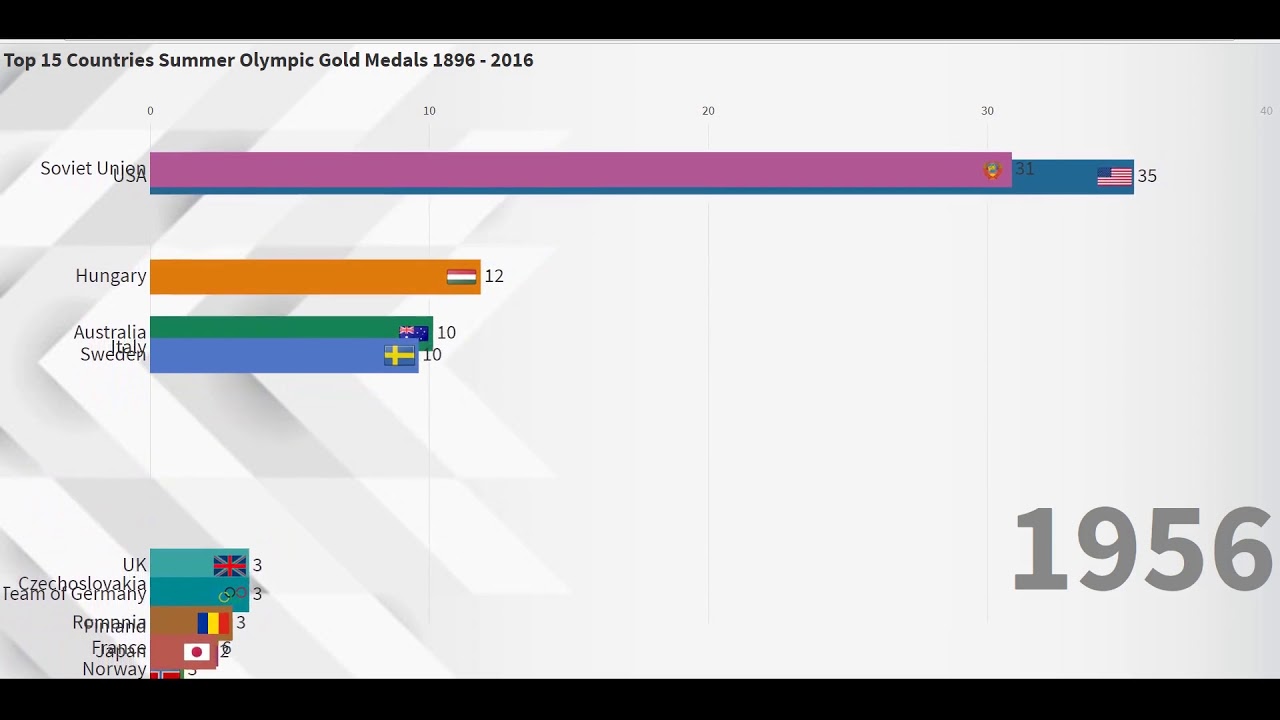Click the 'Australia' country label

(110, 332)
